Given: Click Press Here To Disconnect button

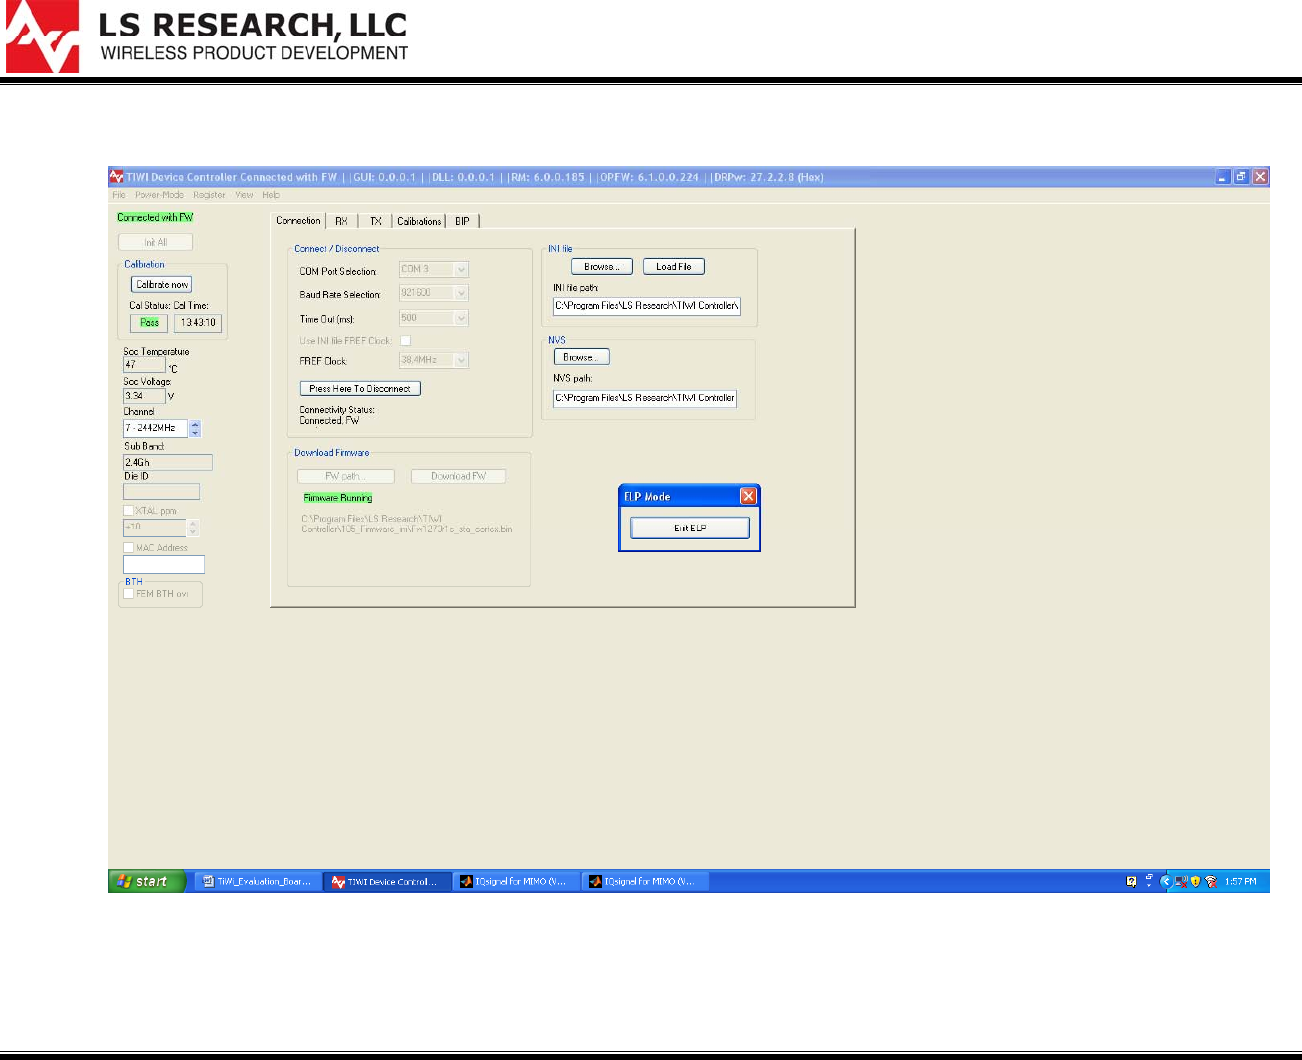Looking at the screenshot, I should point(360,388).
